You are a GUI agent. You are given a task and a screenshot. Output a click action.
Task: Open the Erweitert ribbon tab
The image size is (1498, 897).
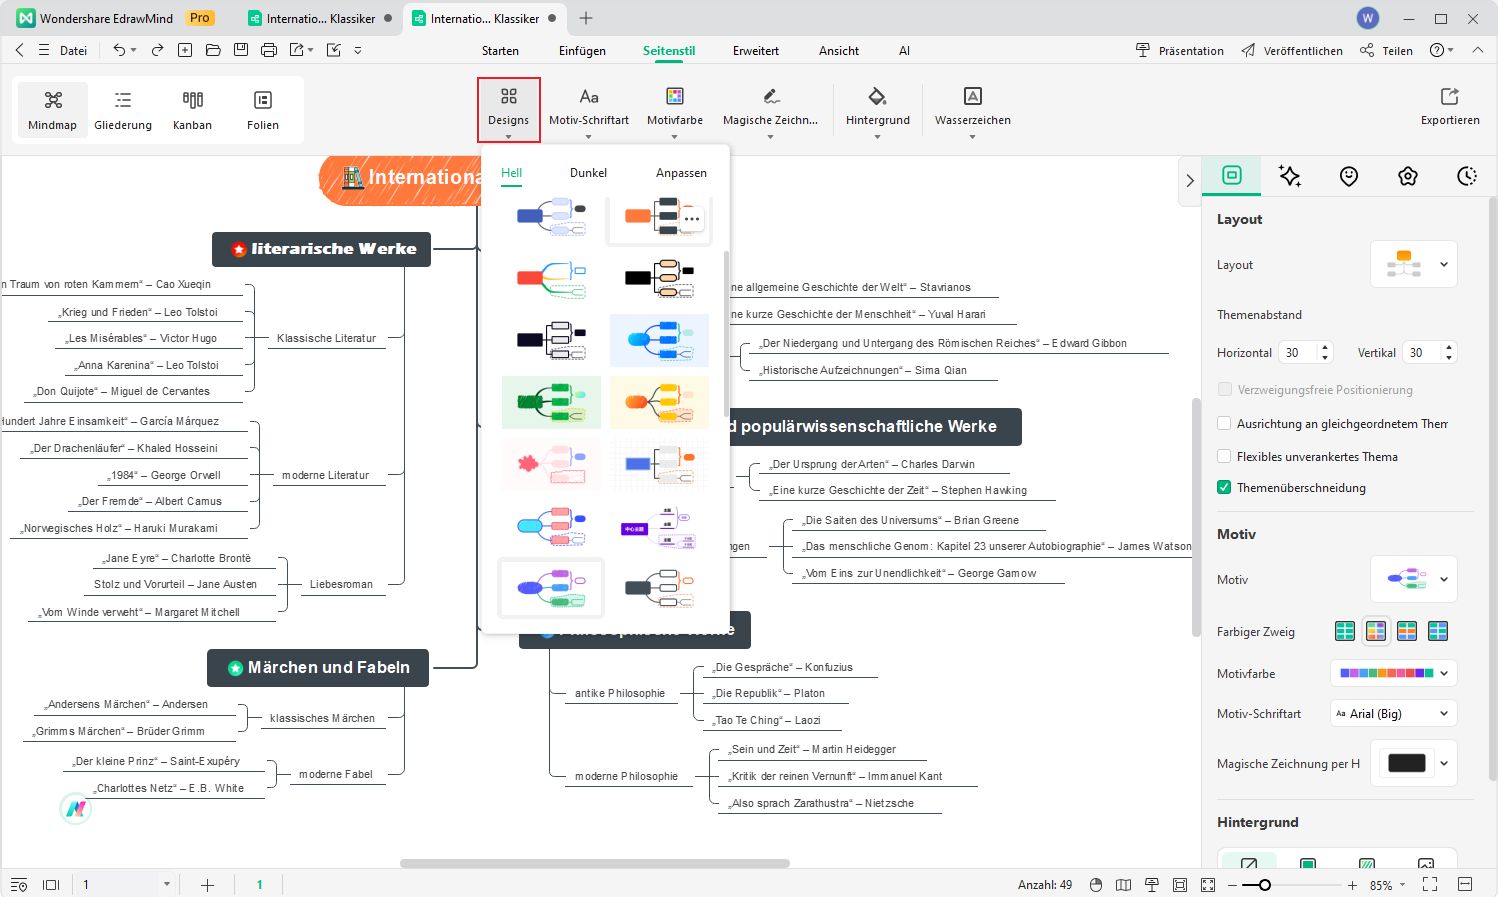pyautogui.click(x=755, y=51)
